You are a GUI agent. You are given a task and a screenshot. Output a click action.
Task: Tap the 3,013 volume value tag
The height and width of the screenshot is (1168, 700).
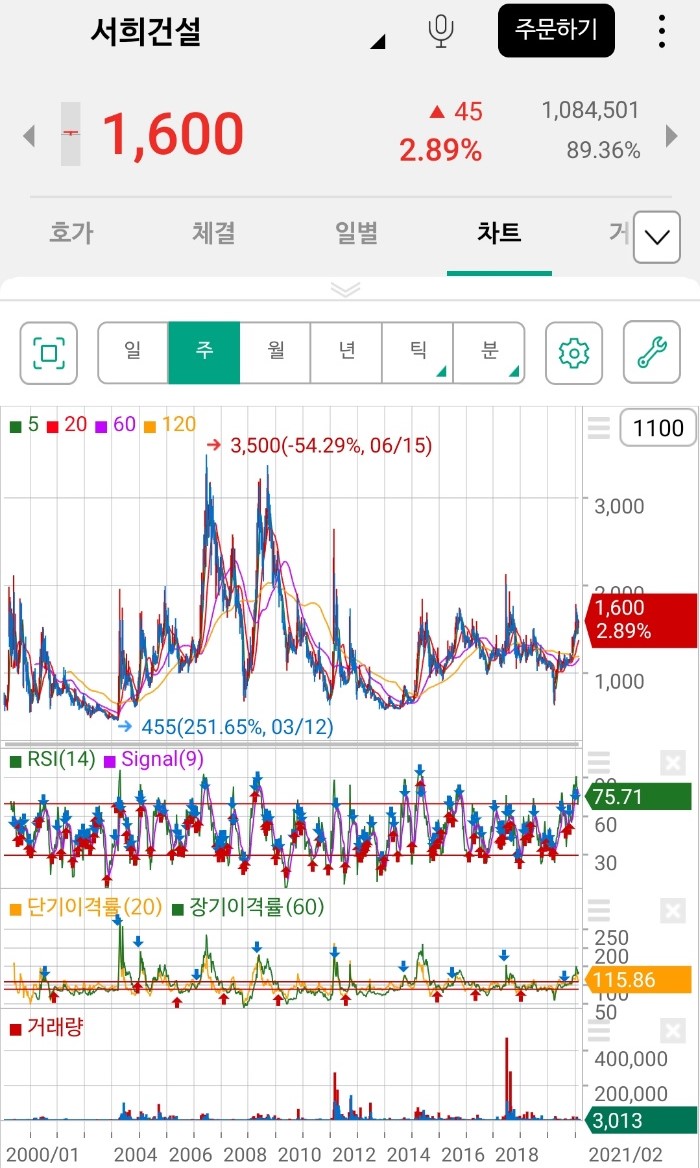pyautogui.click(x=640, y=1120)
